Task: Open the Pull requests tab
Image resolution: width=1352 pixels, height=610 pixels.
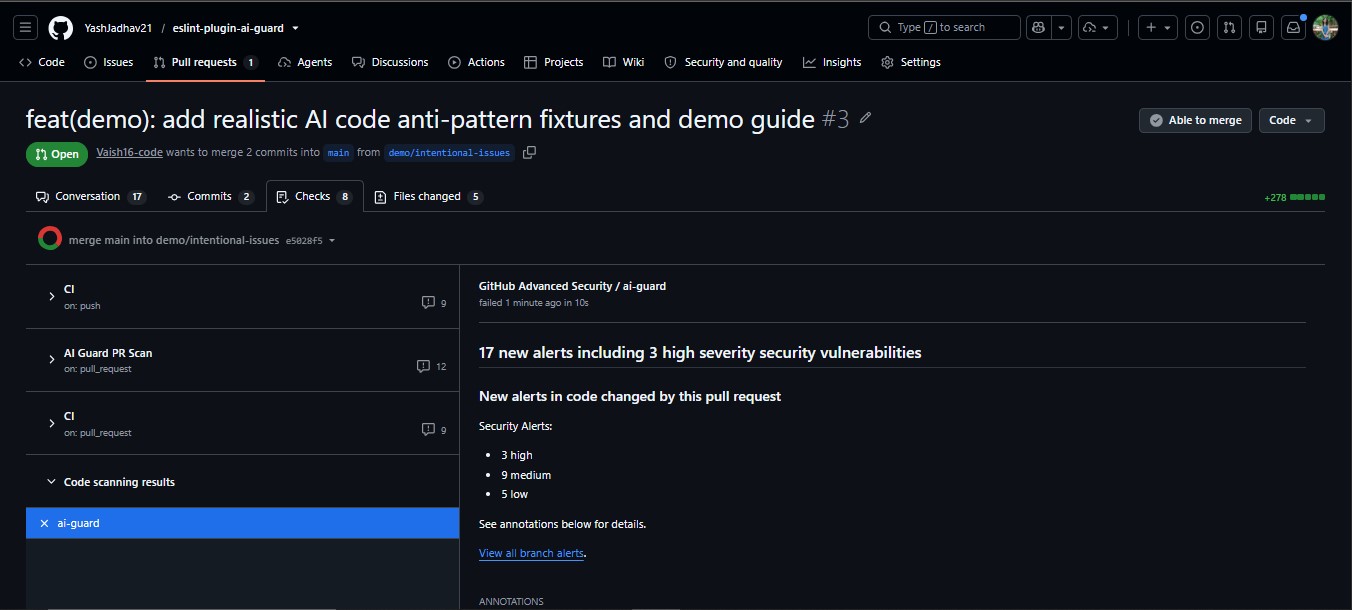Action: 205,62
